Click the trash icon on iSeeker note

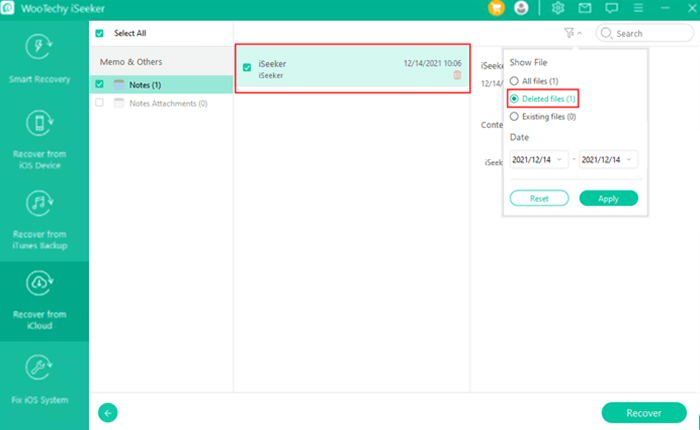457,75
